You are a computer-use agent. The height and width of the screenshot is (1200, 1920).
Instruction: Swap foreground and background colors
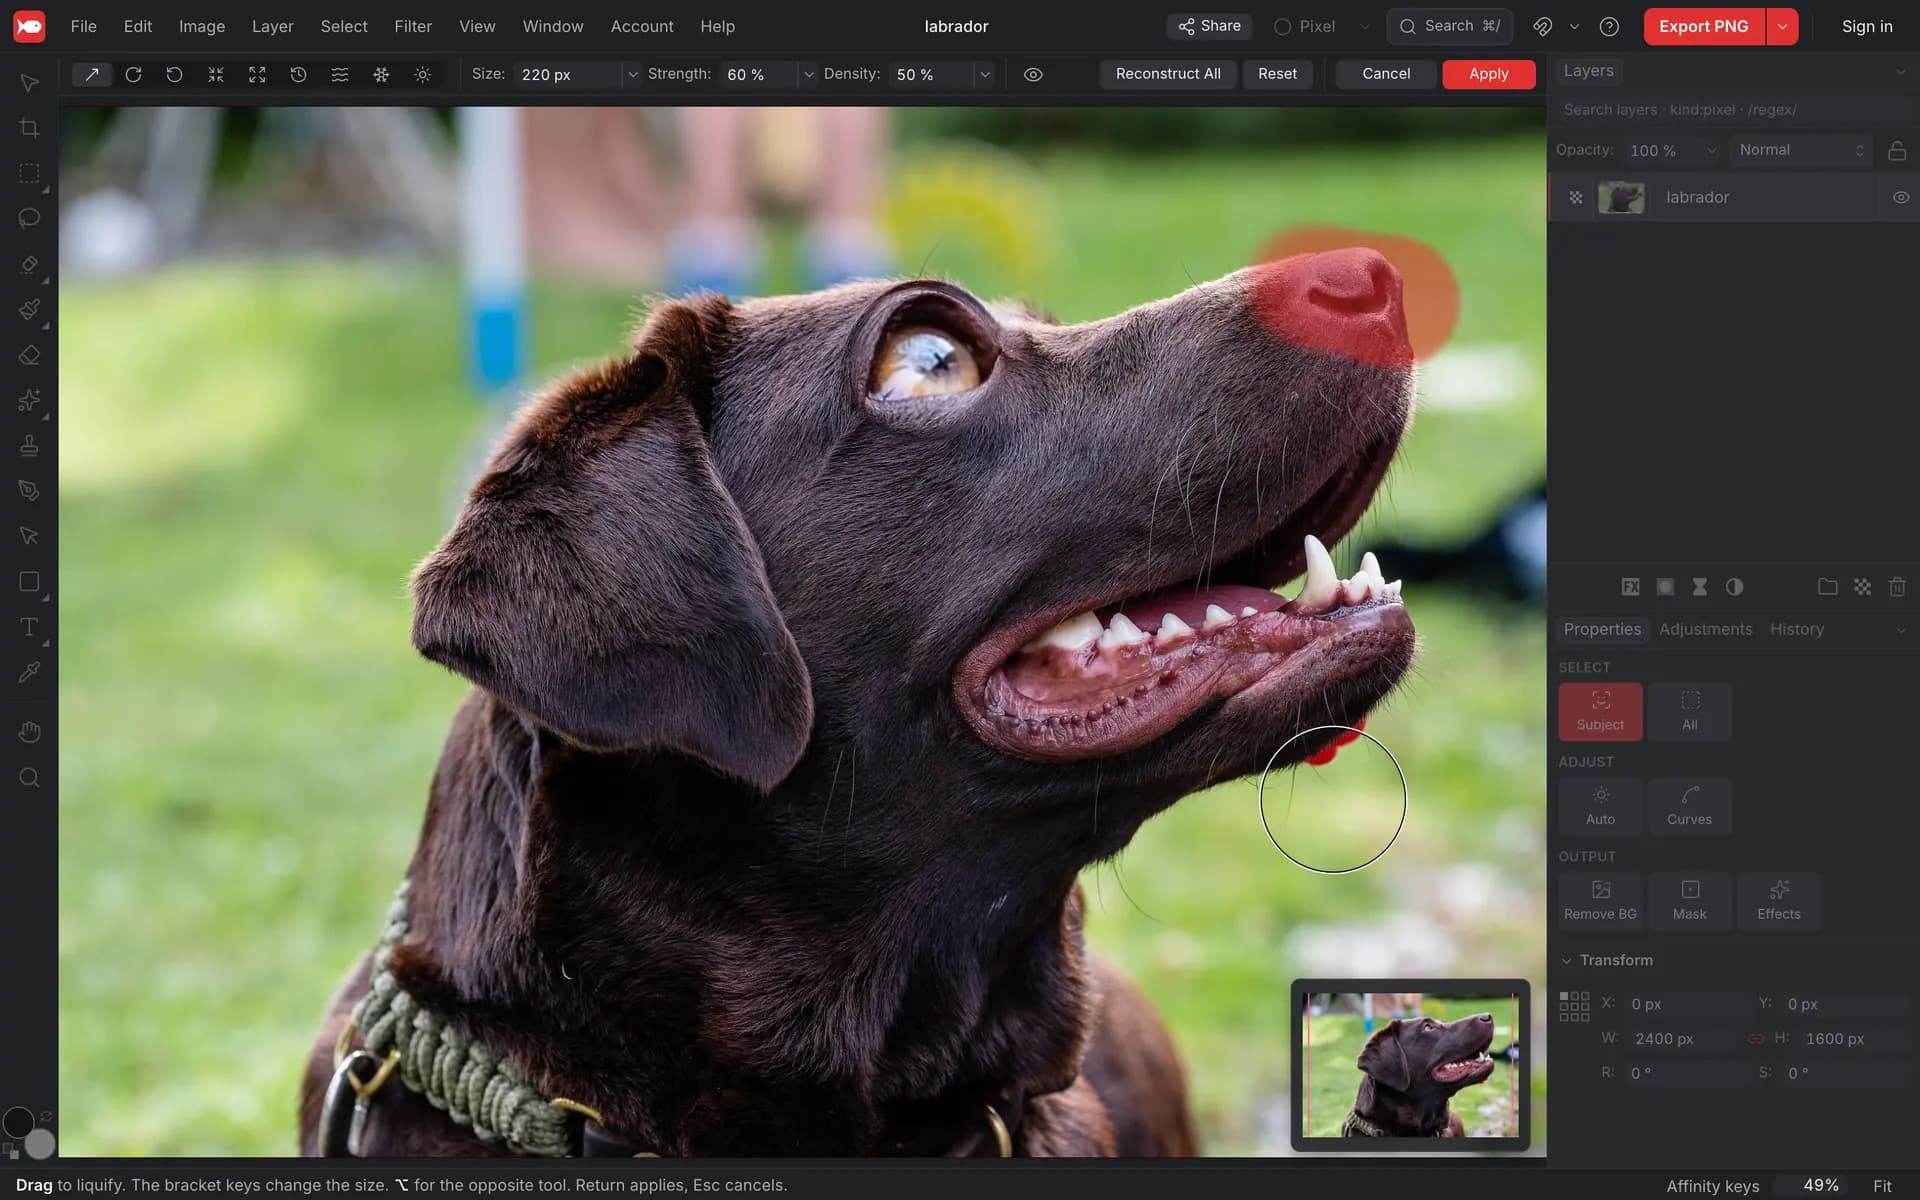[x=46, y=1115]
